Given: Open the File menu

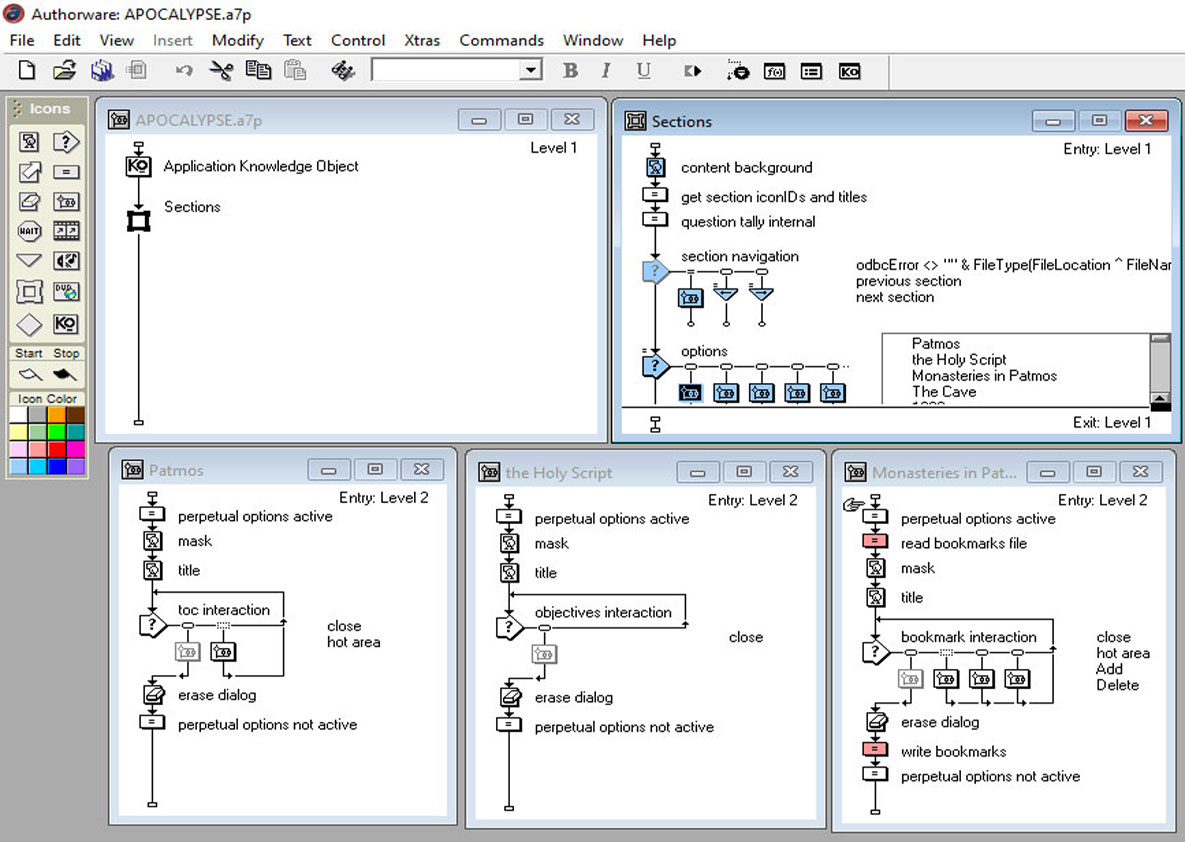Looking at the screenshot, I should coord(22,40).
